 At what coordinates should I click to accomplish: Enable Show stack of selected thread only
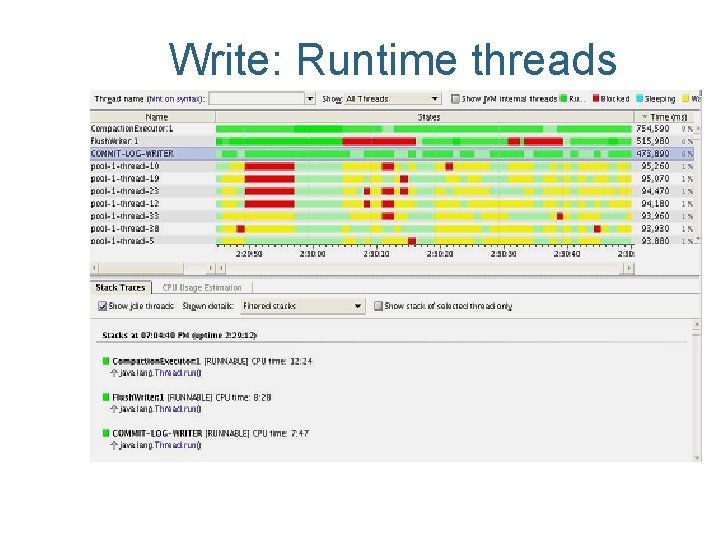(378, 306)
